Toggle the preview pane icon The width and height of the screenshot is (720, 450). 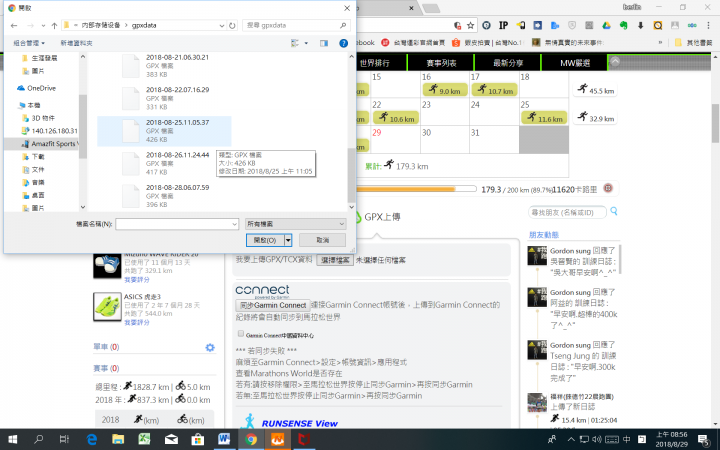point(324,43)
